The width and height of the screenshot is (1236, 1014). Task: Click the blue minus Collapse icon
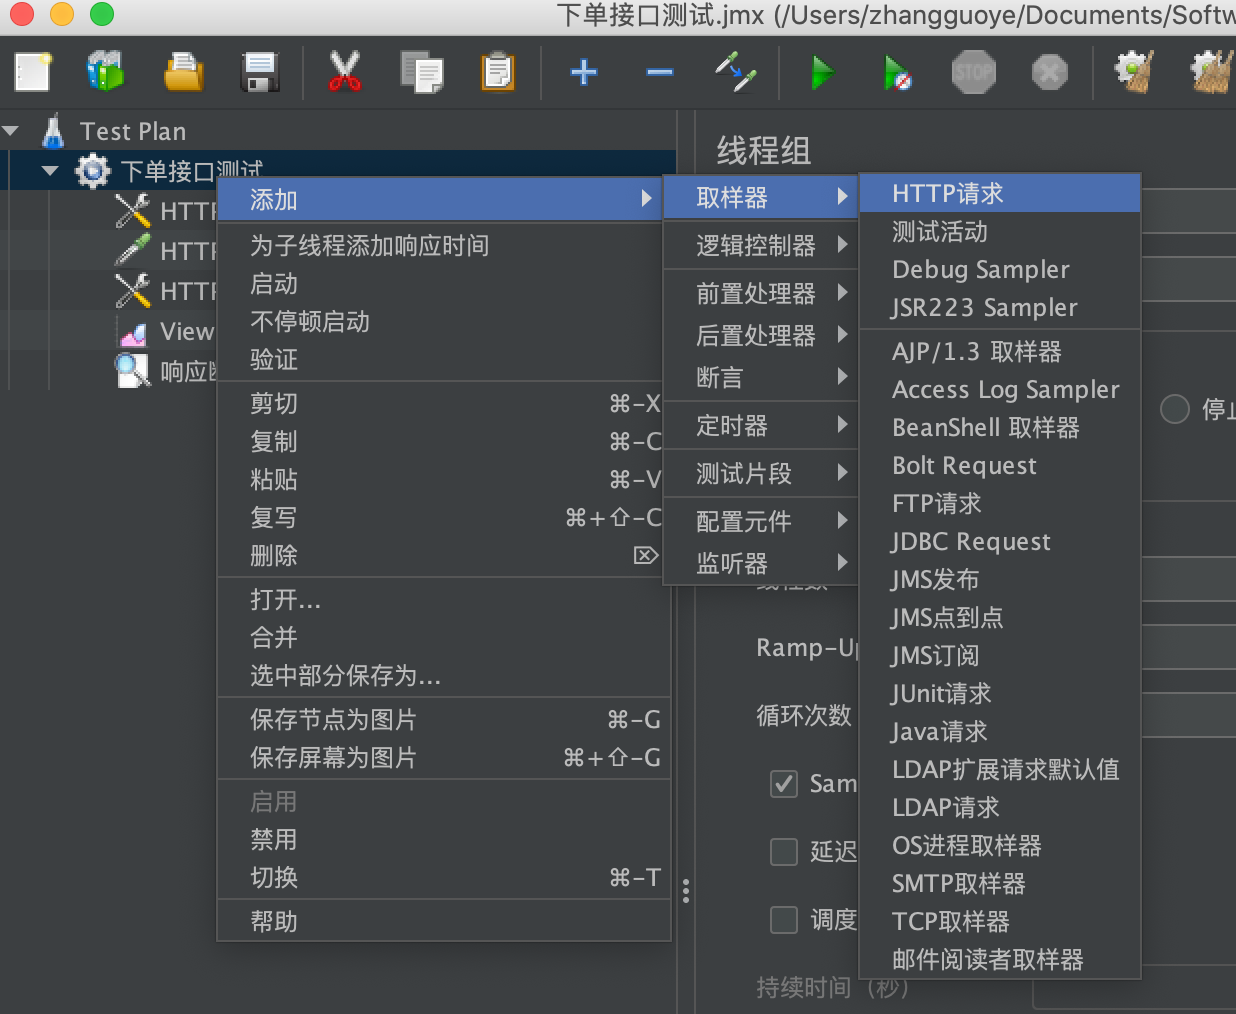pos(660,72)
